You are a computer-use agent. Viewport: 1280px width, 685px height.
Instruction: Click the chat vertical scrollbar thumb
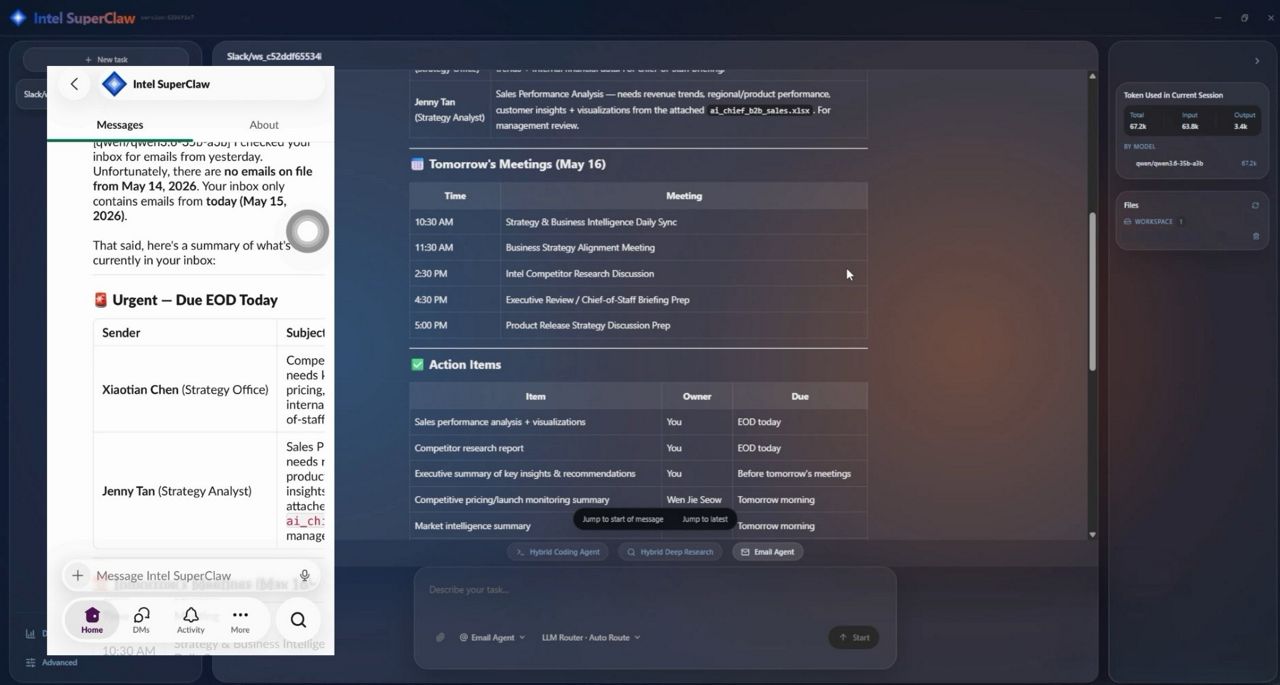point(1092,291)
